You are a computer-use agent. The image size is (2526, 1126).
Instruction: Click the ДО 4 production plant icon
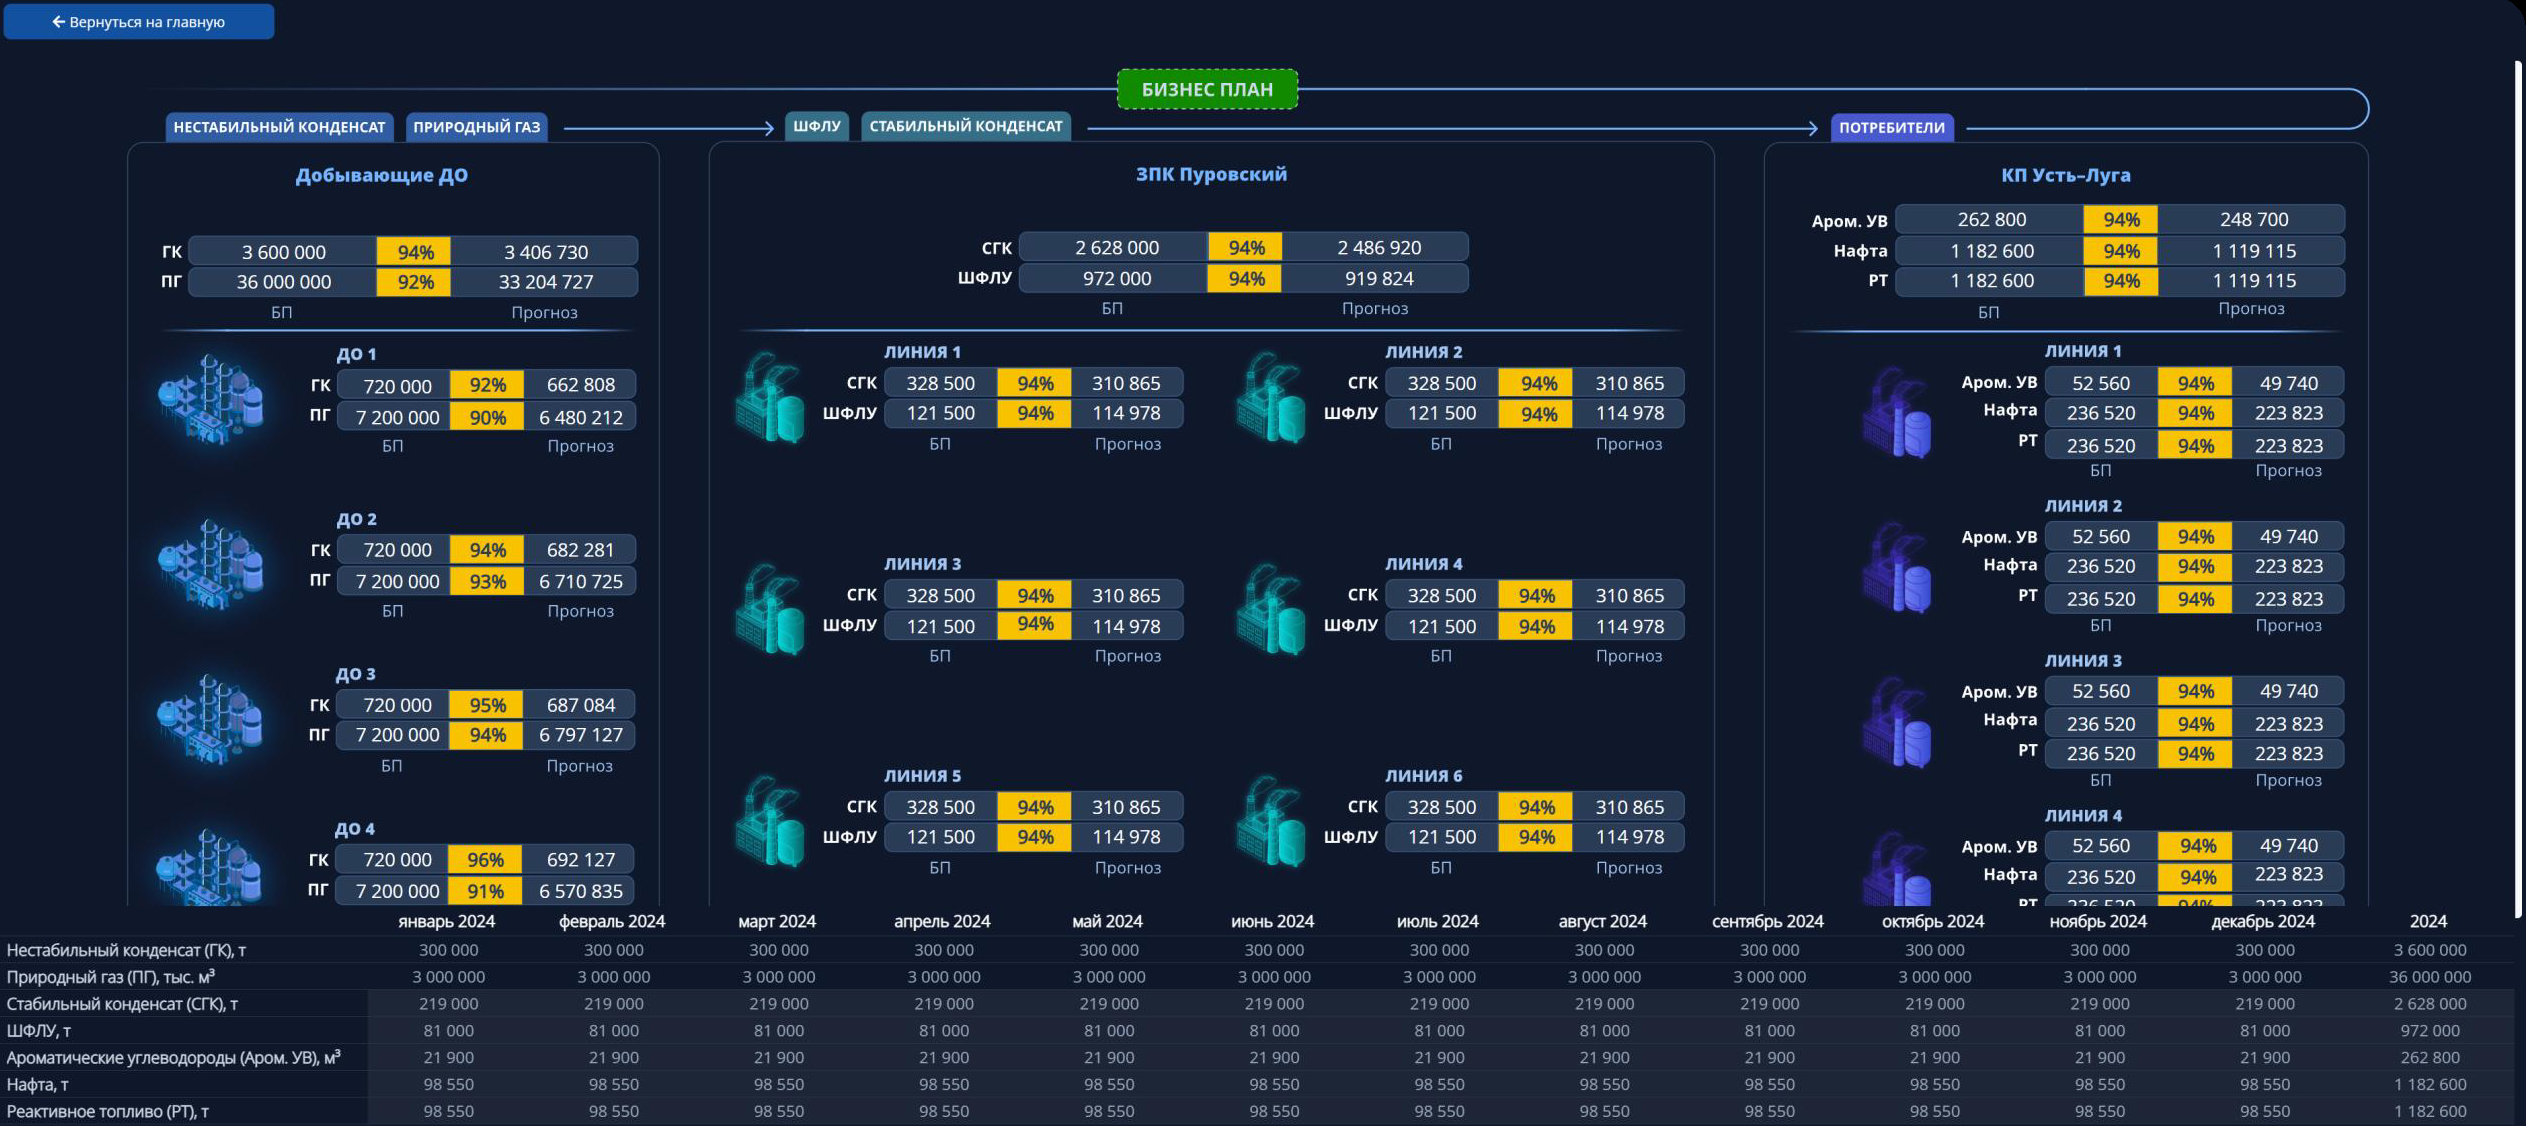211,866
